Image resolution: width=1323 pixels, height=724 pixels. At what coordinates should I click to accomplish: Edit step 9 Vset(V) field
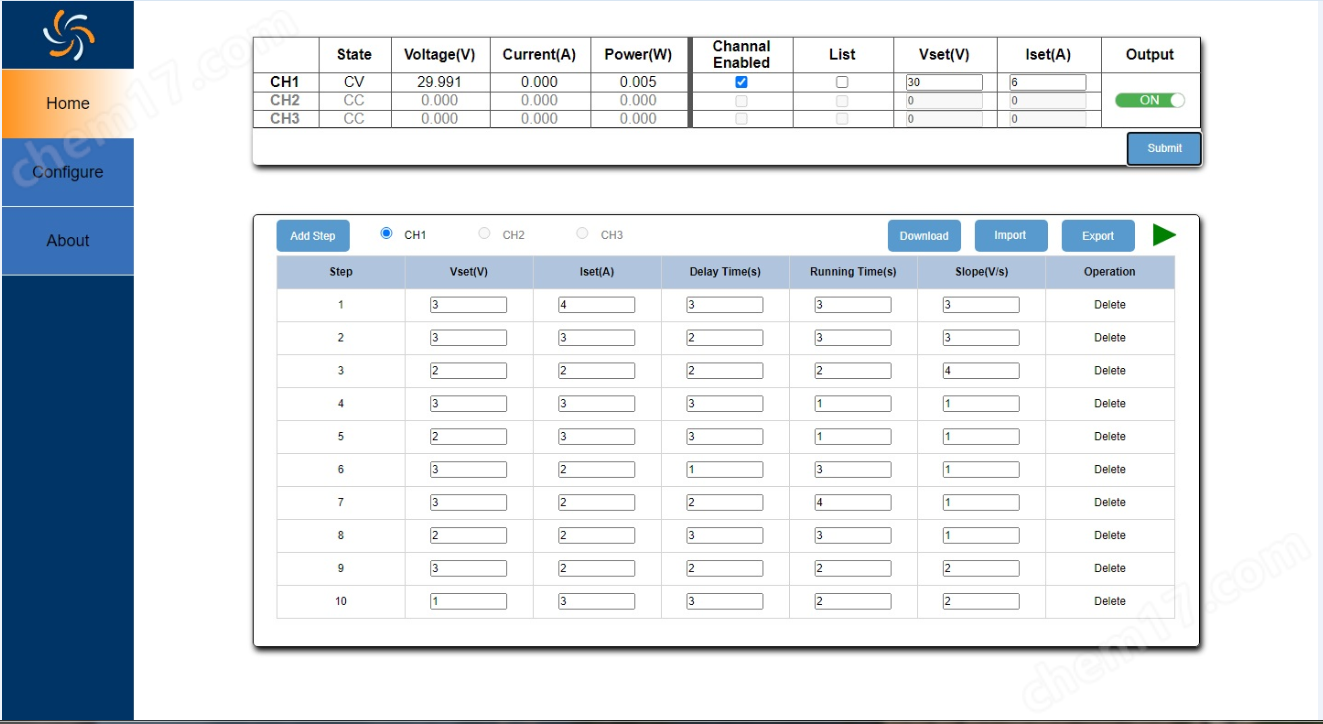click(x=469, y=569)
